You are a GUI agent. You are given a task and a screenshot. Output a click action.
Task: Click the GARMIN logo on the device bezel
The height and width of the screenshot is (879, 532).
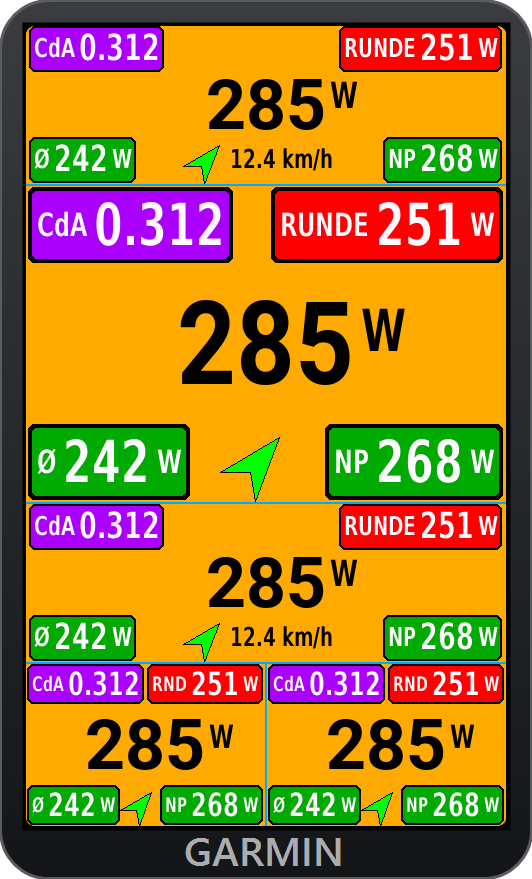(x=263, y=852)
